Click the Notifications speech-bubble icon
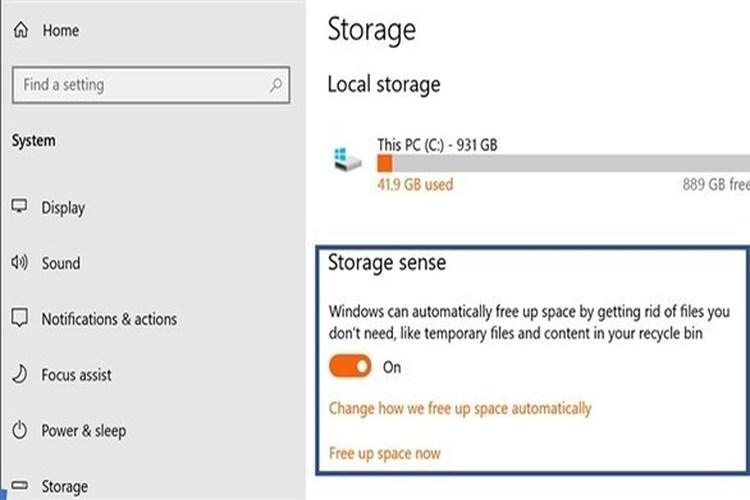The width and height of the screenshot is (750, 500). [x=20, y=318]
